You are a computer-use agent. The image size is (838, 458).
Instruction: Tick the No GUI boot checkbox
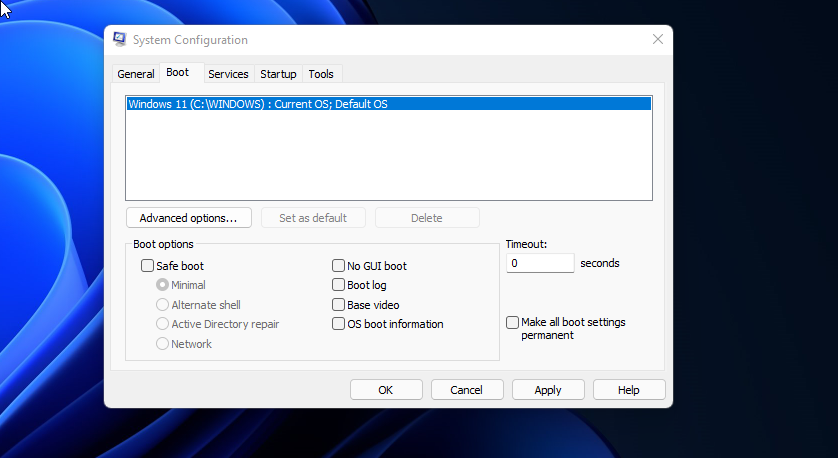[x=339, y=266]
